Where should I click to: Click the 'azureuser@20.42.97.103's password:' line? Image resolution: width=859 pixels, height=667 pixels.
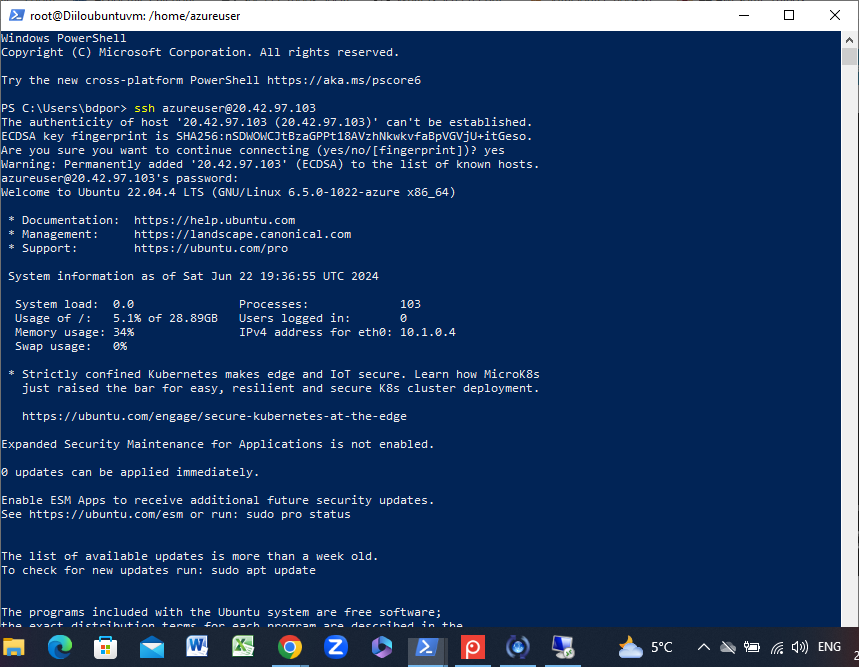pos(120,179)
